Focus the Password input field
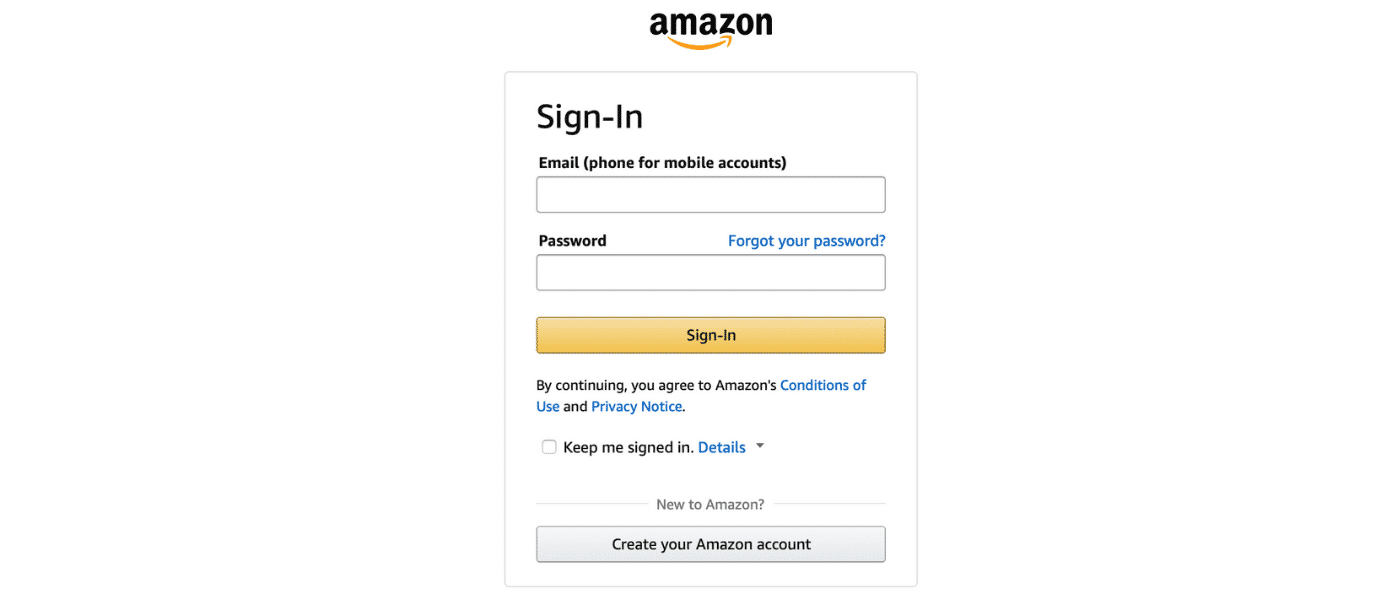Image resolution: width=1400 pixels, height=600 pixels. tap(711, 273)
